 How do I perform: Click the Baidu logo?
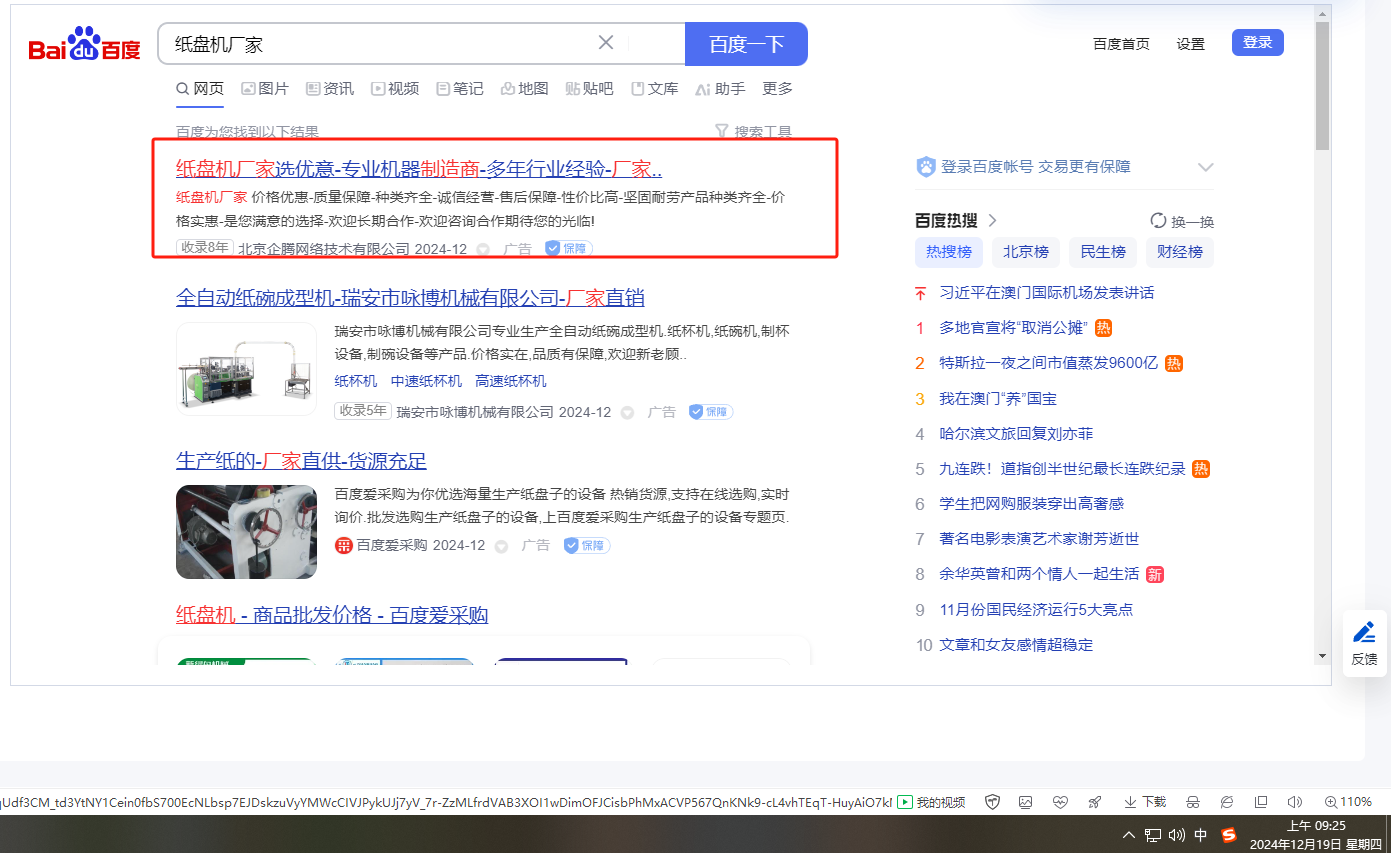click(84, 45)
